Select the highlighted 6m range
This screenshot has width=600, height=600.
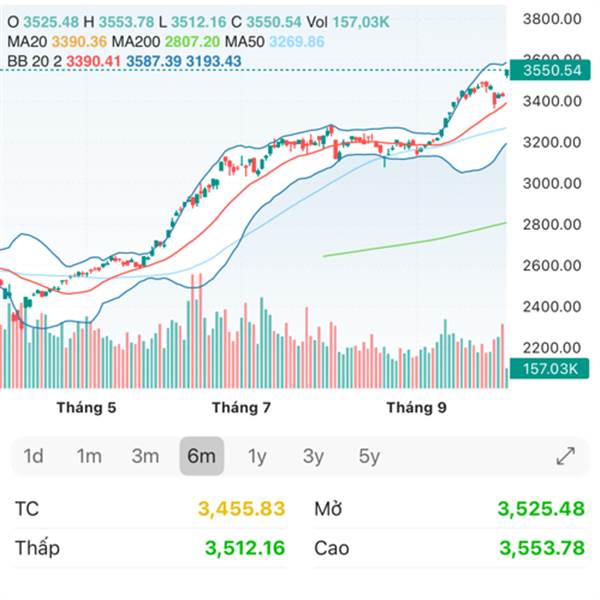coord(201,457)
